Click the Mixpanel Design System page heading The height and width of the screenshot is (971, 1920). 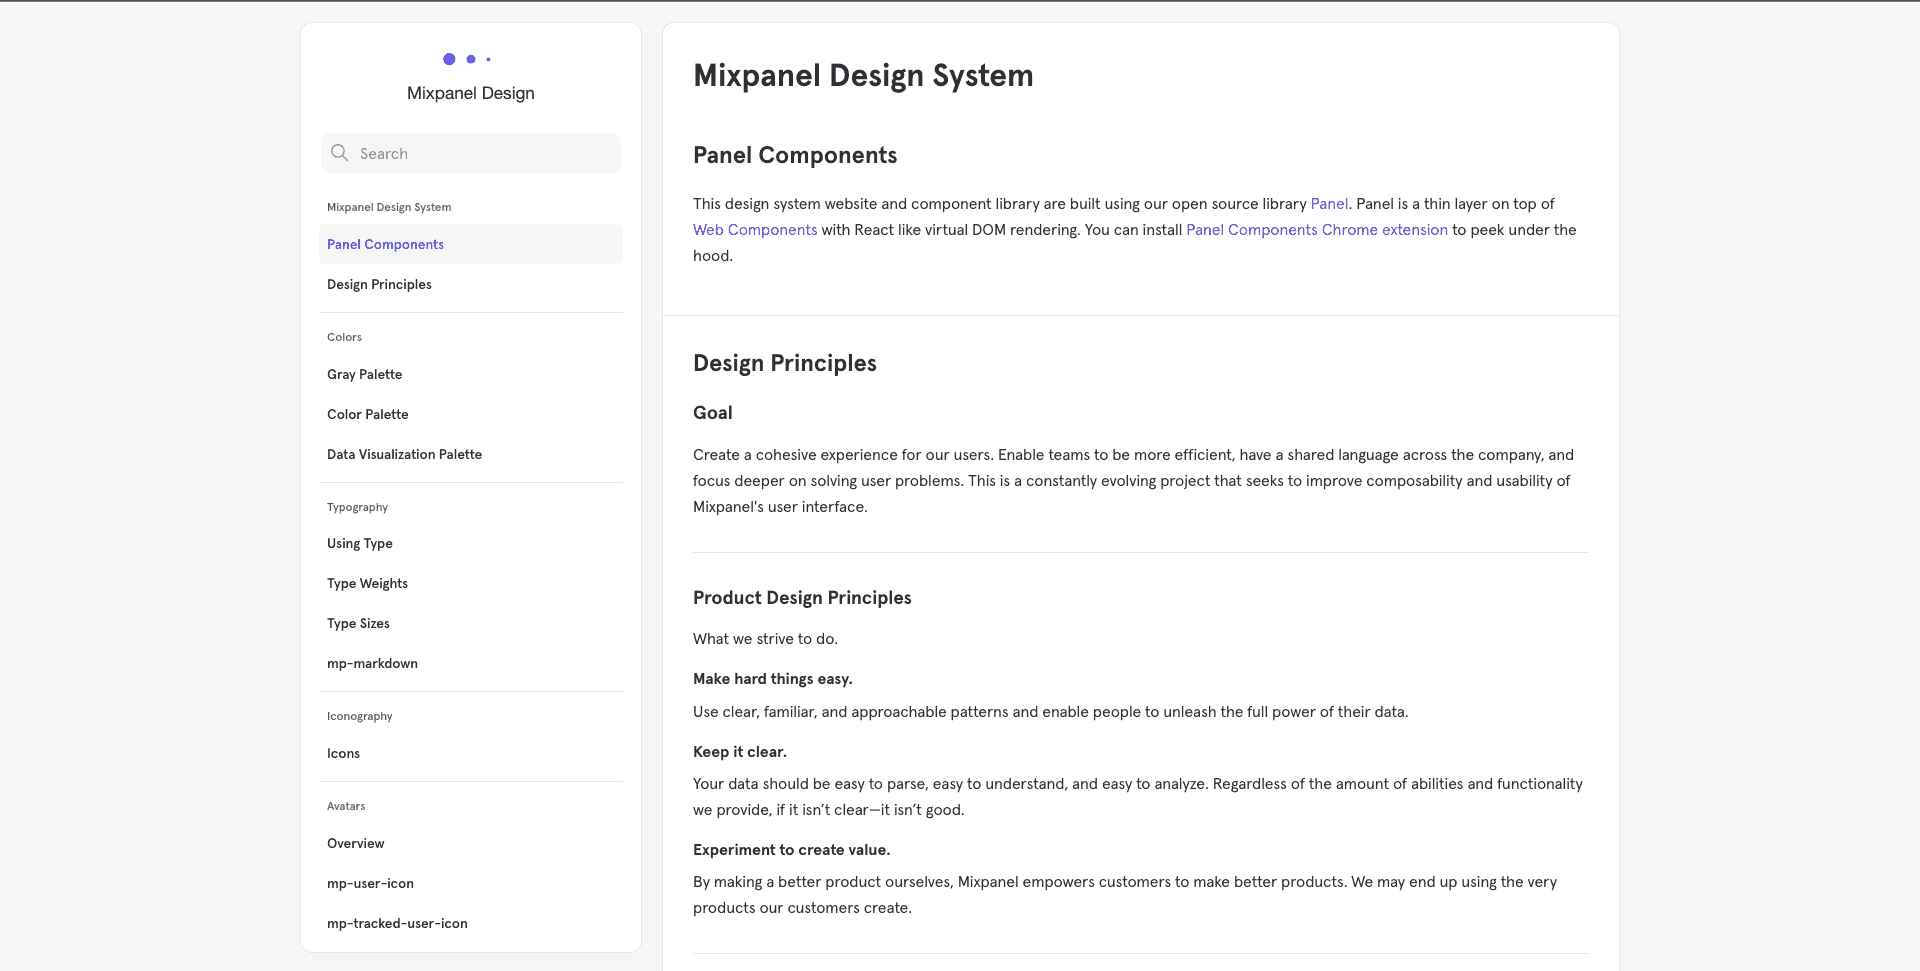(863, 76)
